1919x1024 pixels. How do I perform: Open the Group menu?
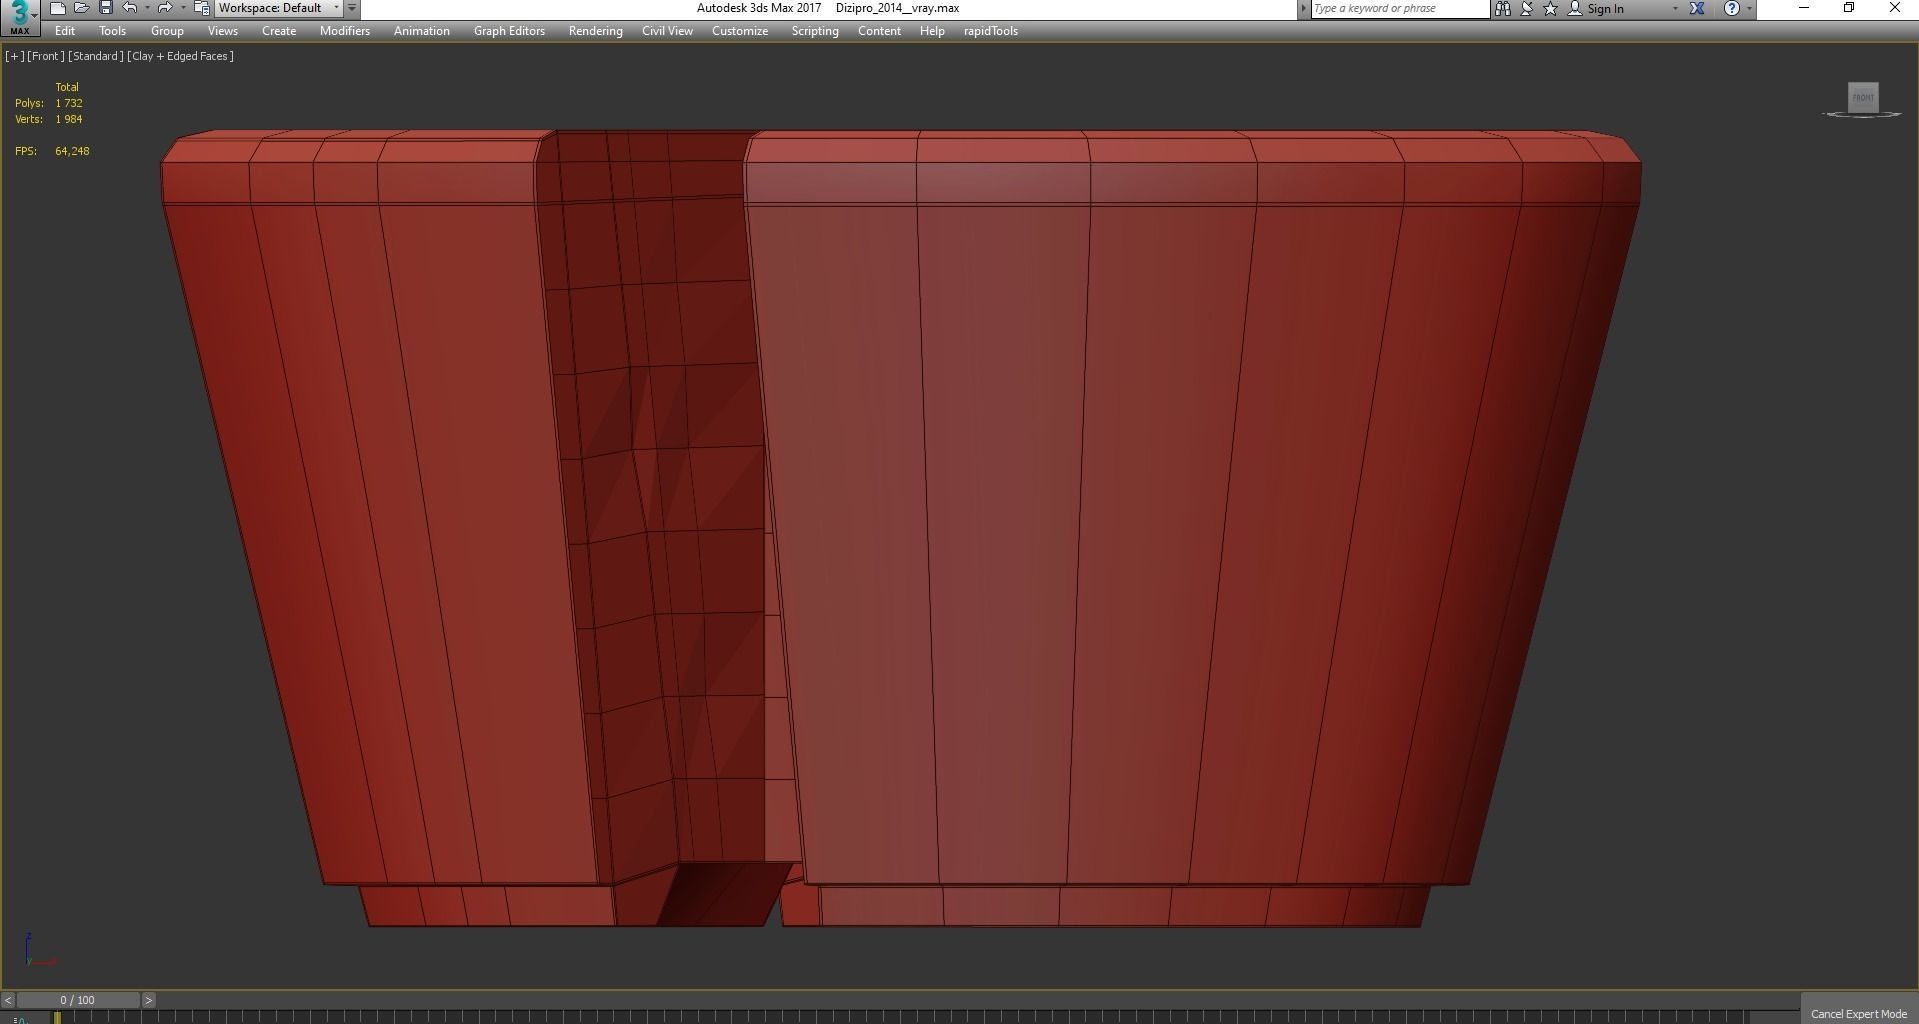[x=167, y=31]
